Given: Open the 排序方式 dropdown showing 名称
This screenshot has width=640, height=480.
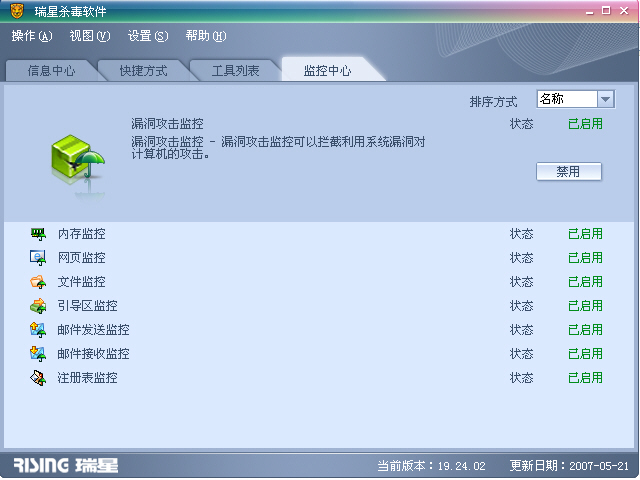Looking at the screenshot, I should pyautogui.click(x=576, y=99).
